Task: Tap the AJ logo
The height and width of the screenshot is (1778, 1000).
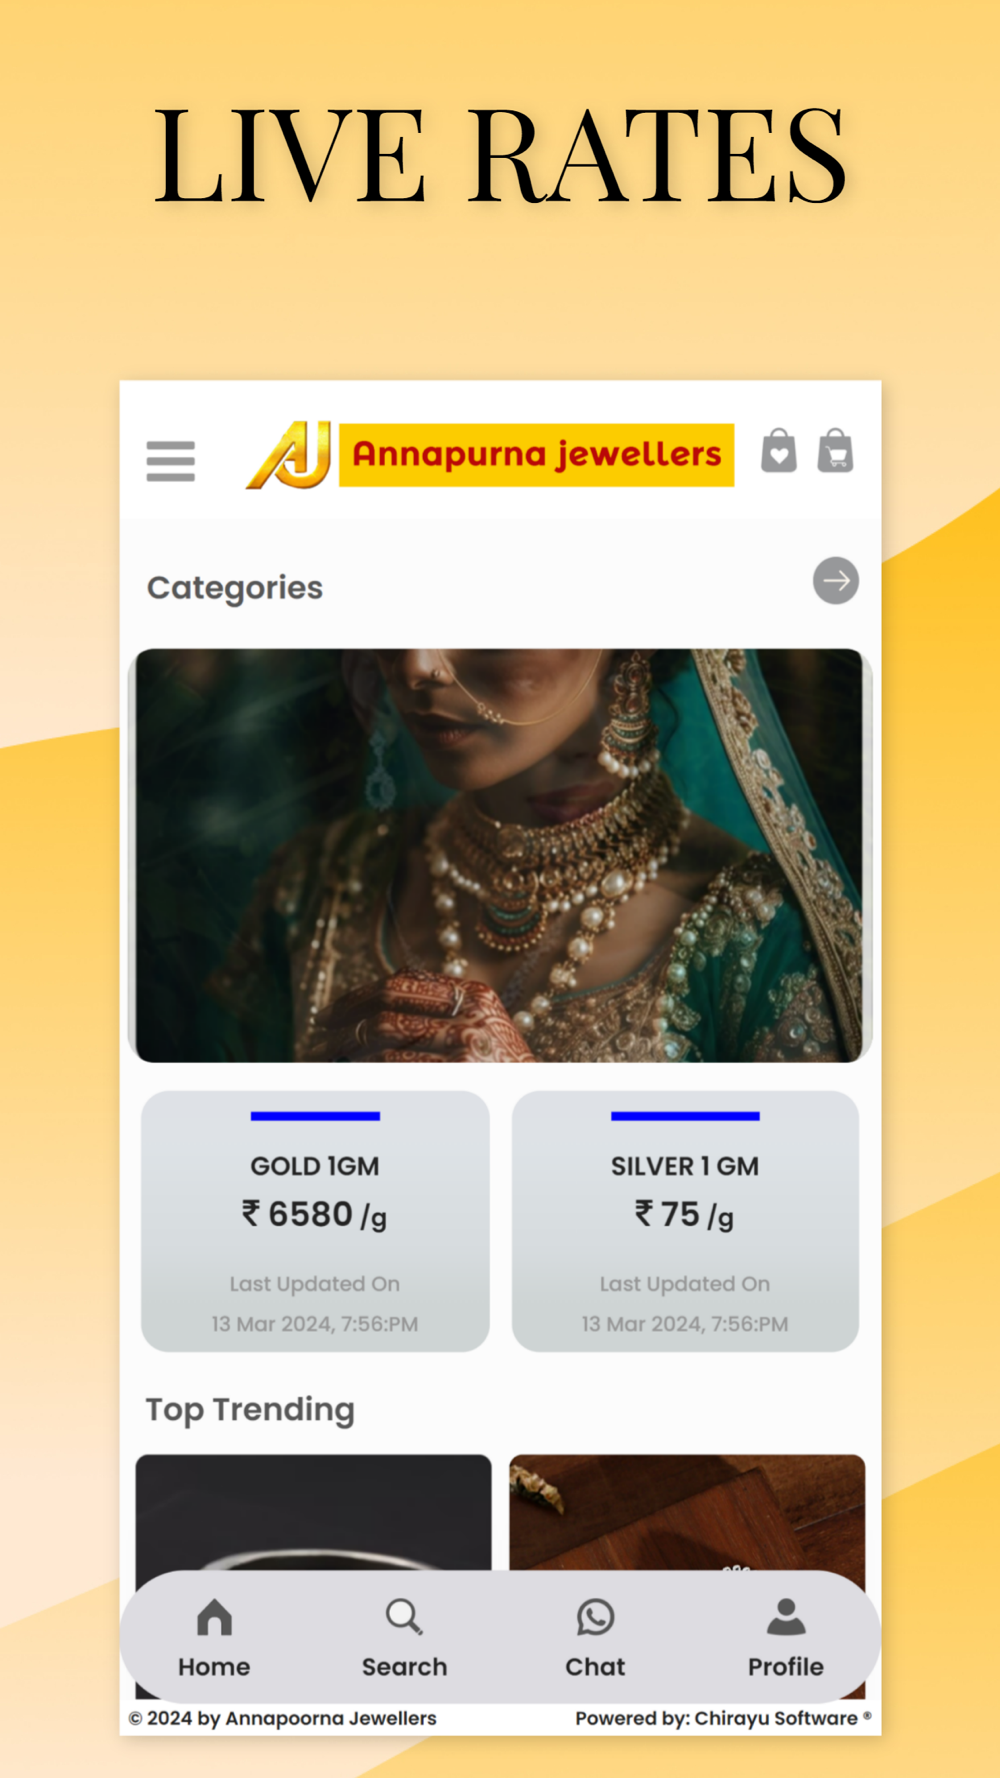Action: click(x=289, y=455)
